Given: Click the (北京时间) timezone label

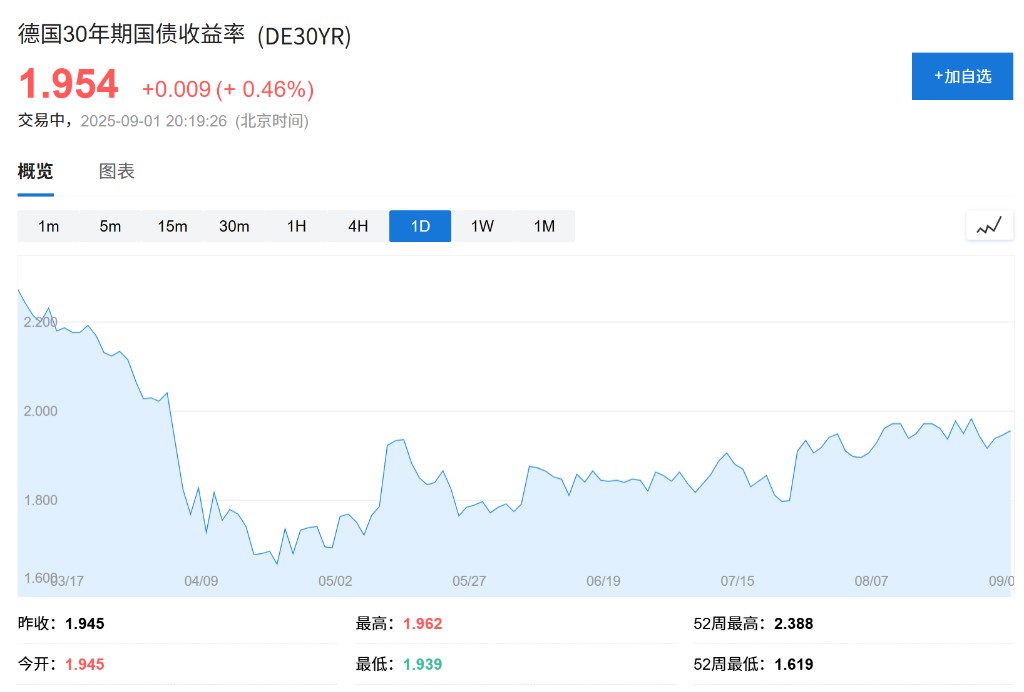Looking at the screenshot, I should (x=272, y=121).
